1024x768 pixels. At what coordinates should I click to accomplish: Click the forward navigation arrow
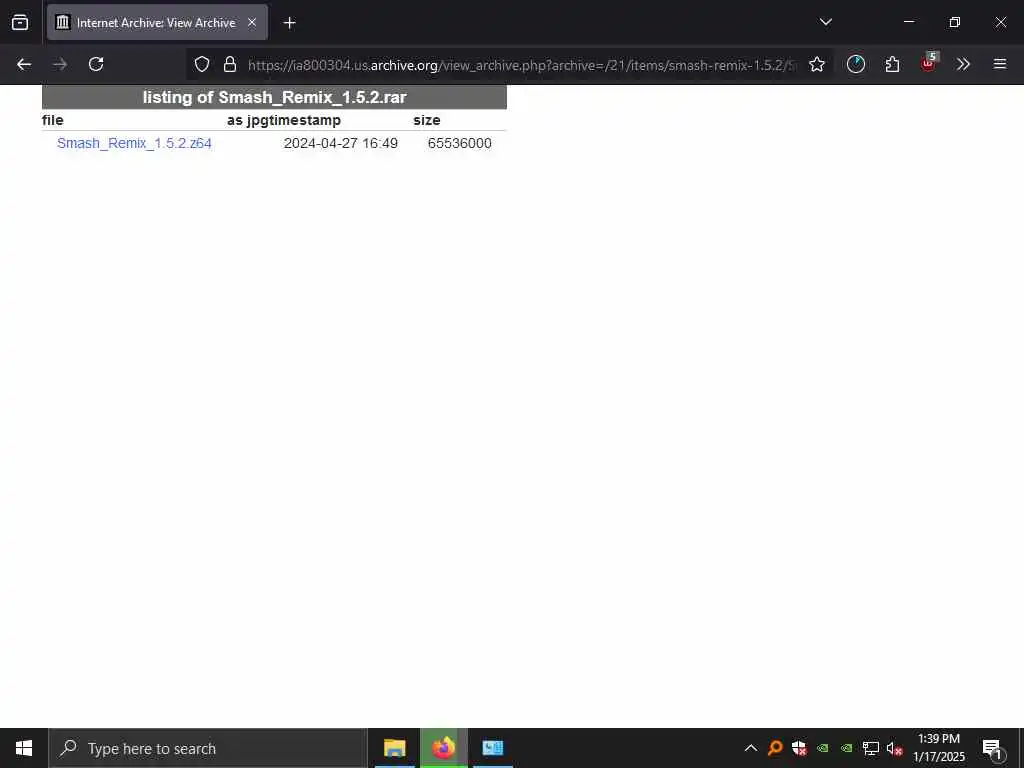[60, 64]
